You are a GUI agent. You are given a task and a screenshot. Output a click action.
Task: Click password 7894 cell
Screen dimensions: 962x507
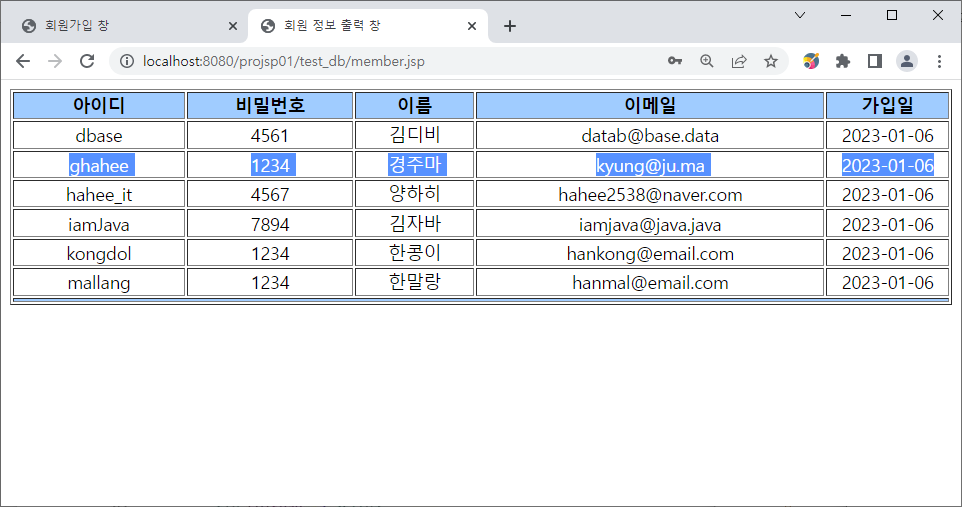(x=270, y=224)
